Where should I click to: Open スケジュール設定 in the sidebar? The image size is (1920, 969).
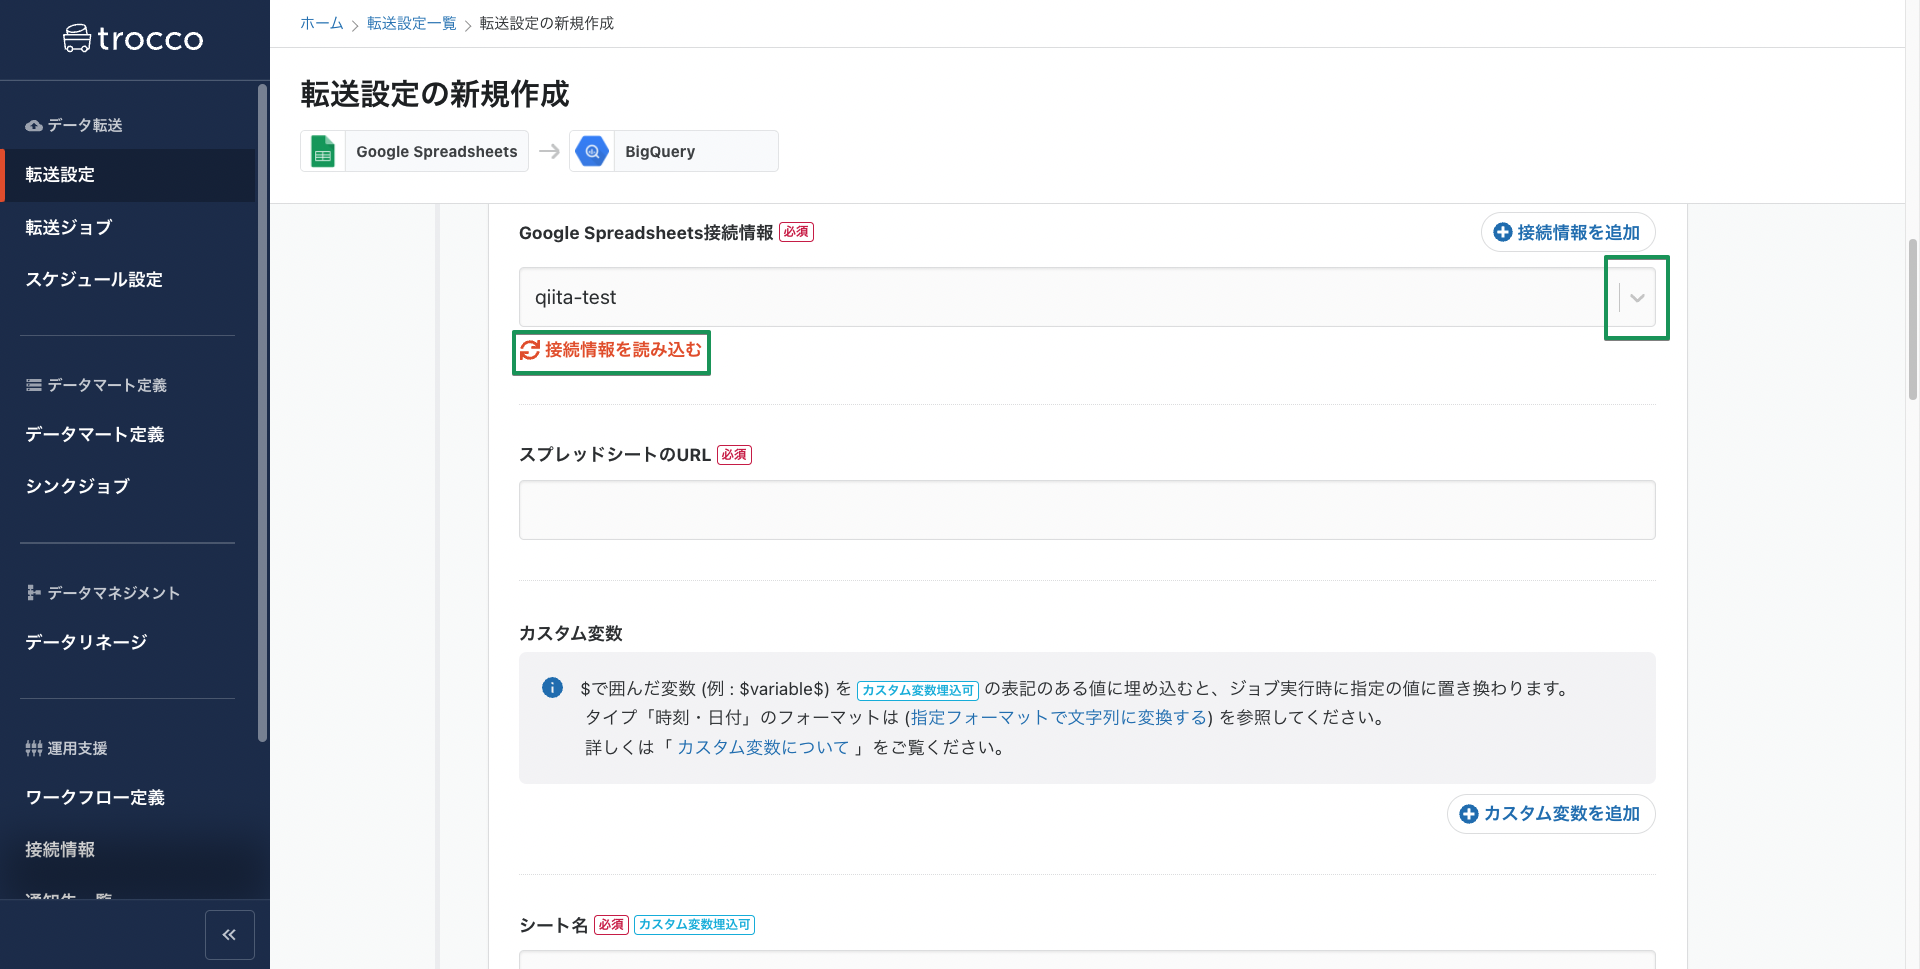(94, 280)
